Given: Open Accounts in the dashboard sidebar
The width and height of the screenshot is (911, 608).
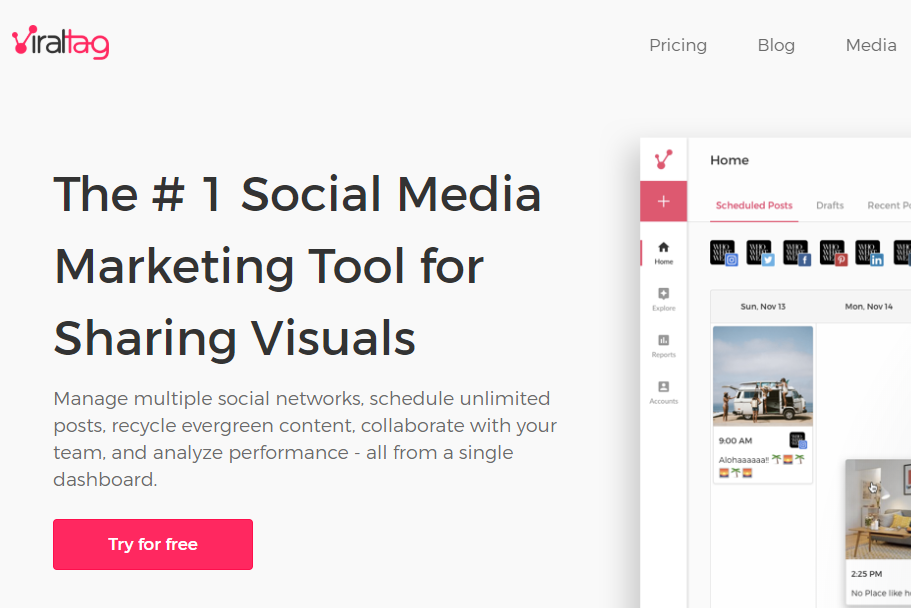Looking at the screenshot, I should tap(663, 392).
